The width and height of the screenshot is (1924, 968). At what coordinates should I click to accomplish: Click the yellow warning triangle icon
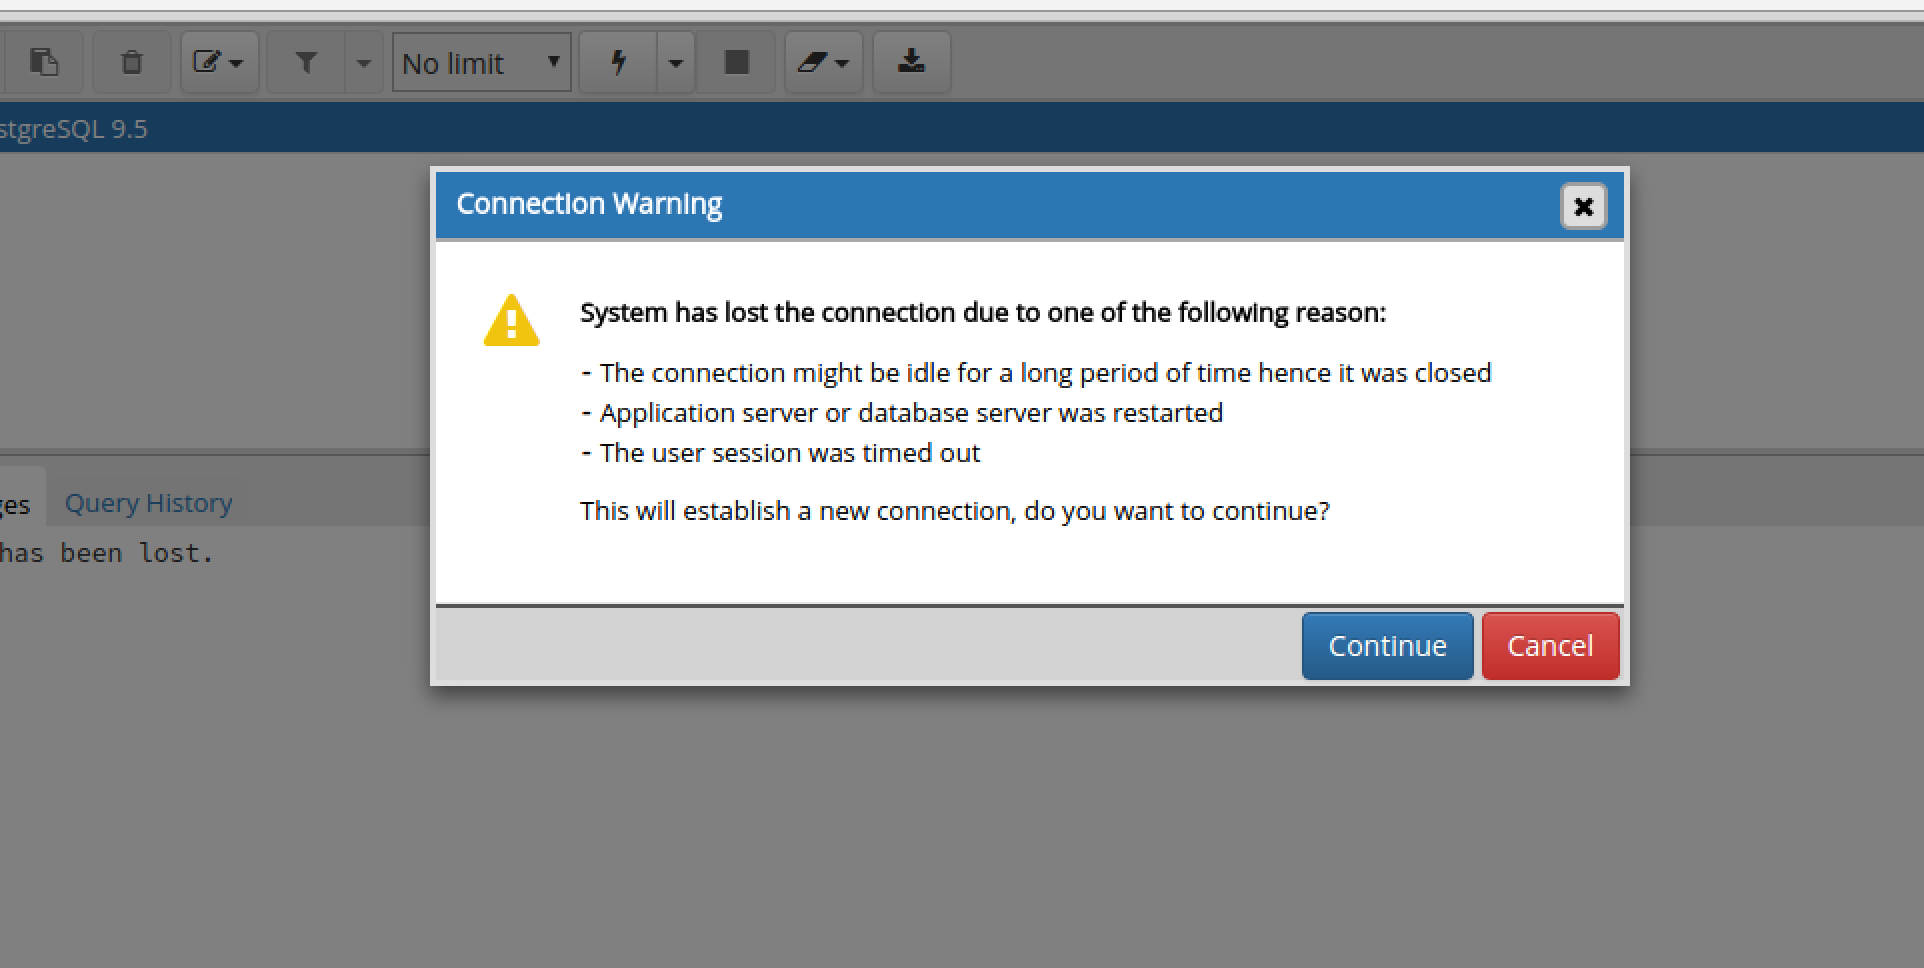point(511,321)
